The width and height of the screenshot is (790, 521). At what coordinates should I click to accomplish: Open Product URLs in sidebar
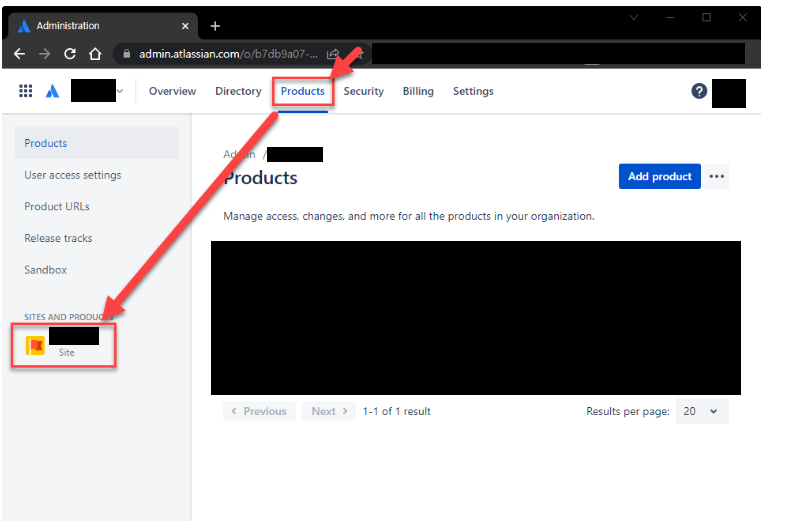[57, 207]
